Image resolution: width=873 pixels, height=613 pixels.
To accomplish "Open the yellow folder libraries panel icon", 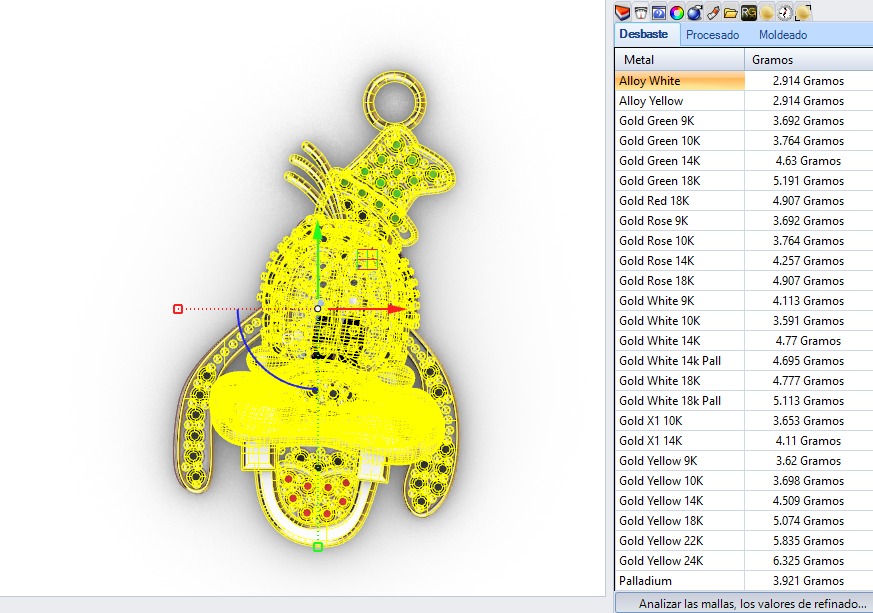I will click(x=730, y=12).
